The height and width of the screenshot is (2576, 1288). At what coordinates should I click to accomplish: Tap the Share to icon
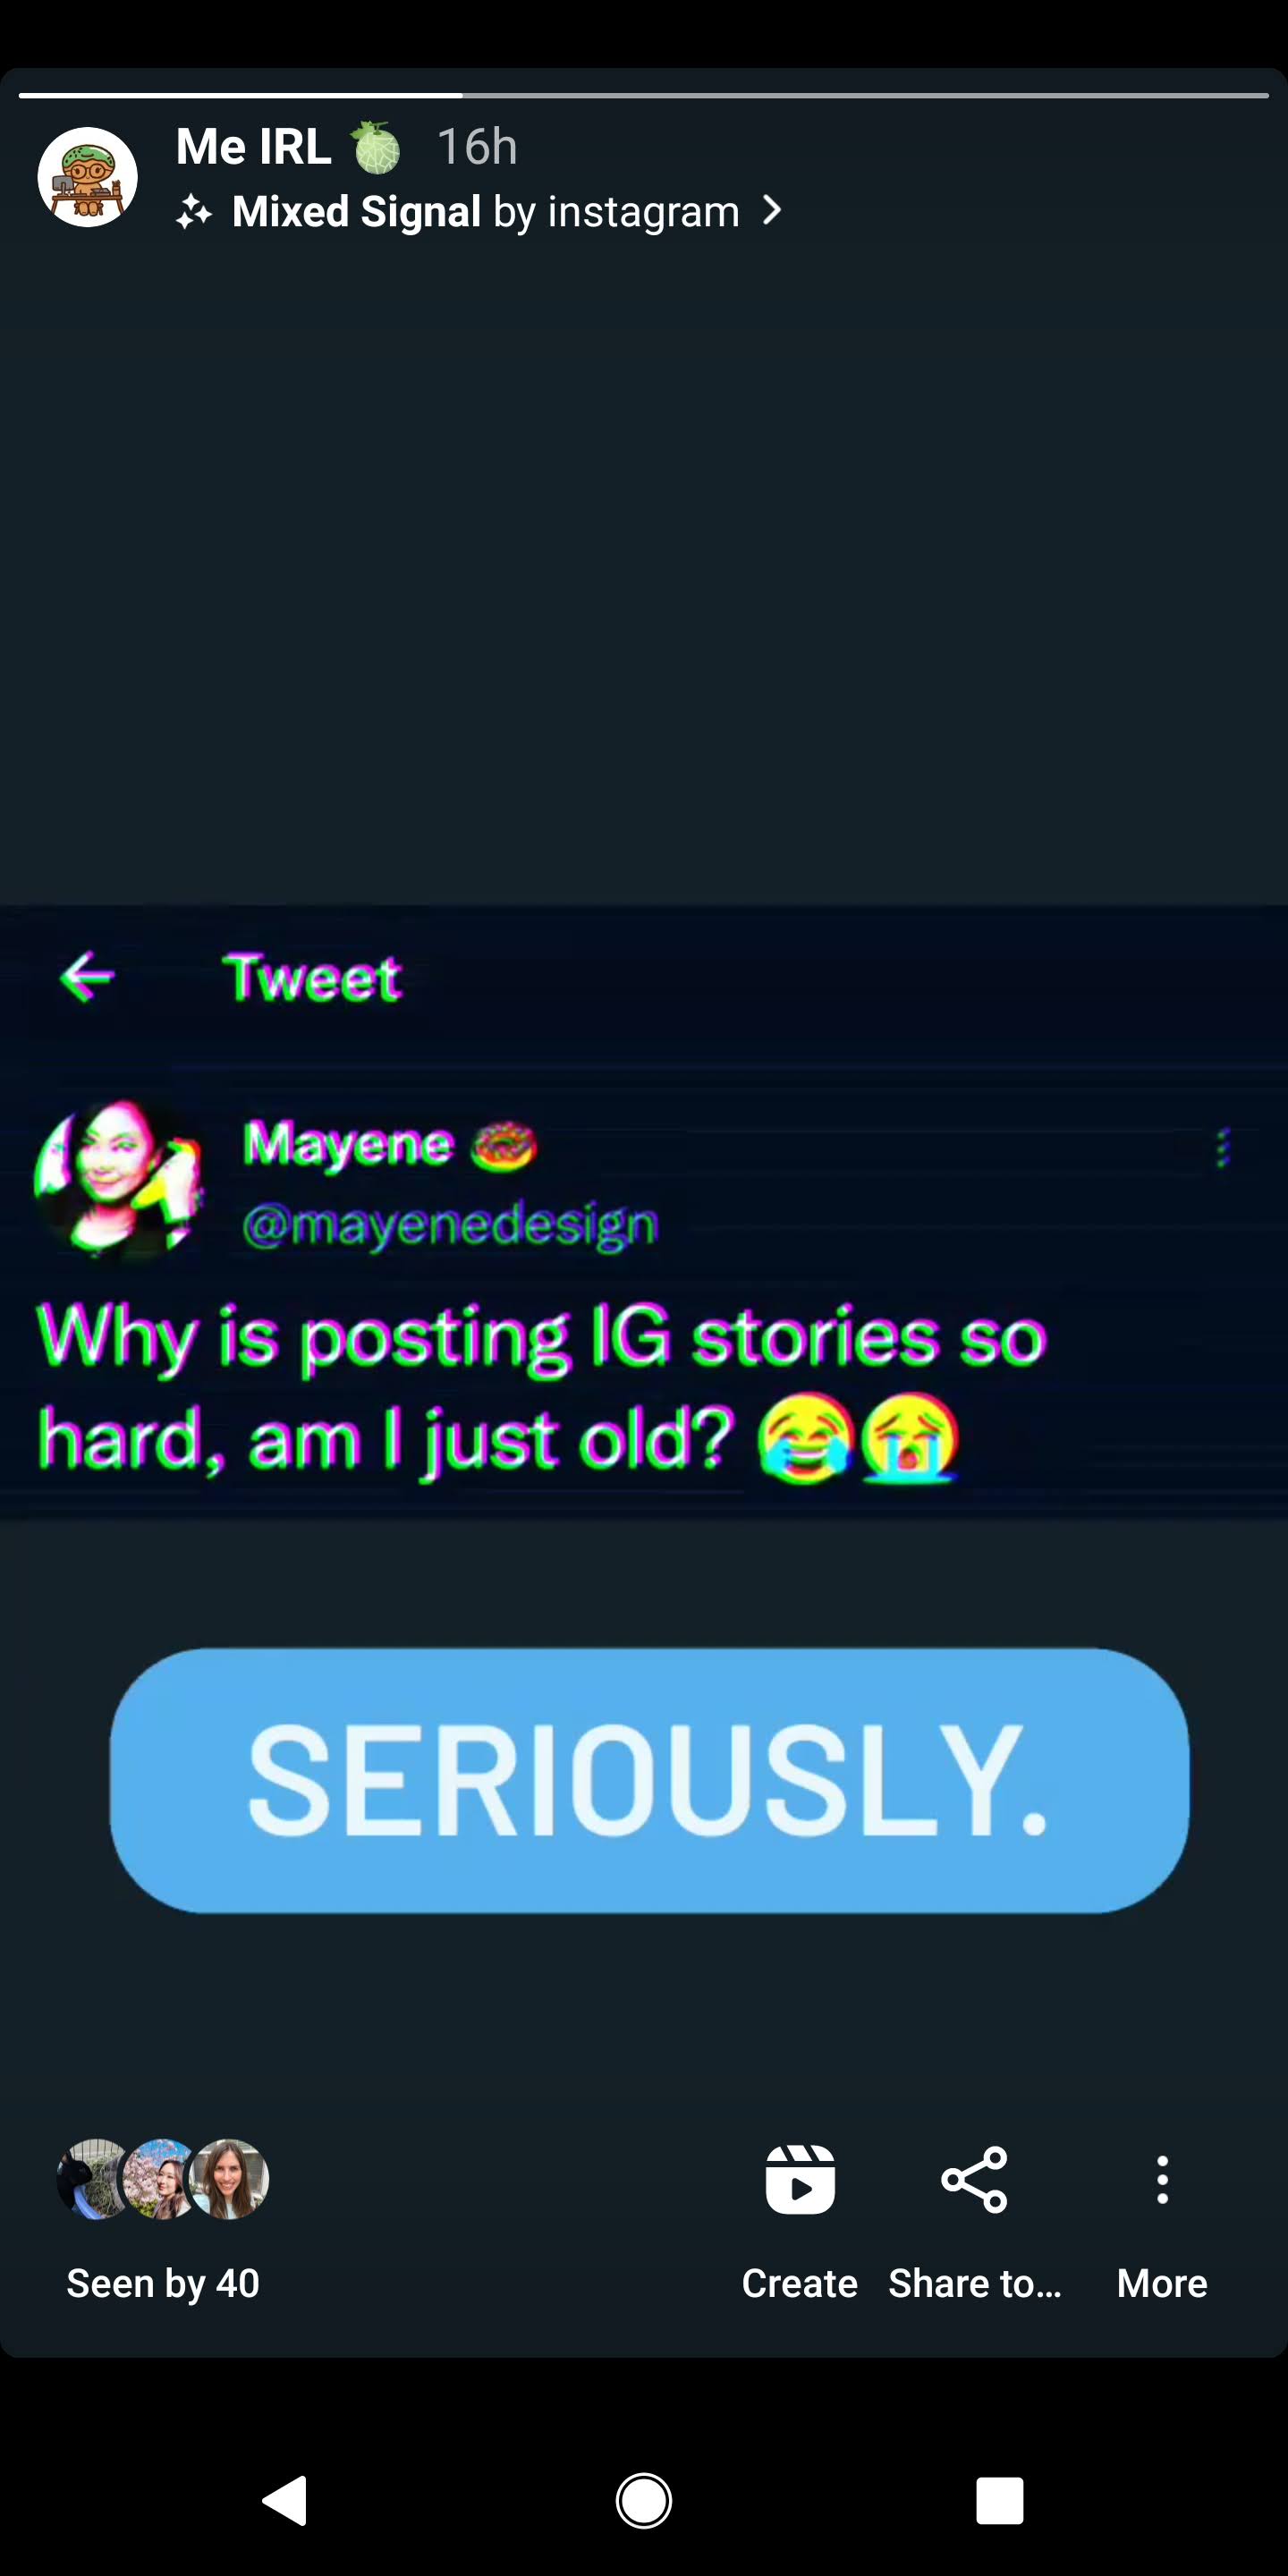pyautogui.click(x=974, y=2180)
